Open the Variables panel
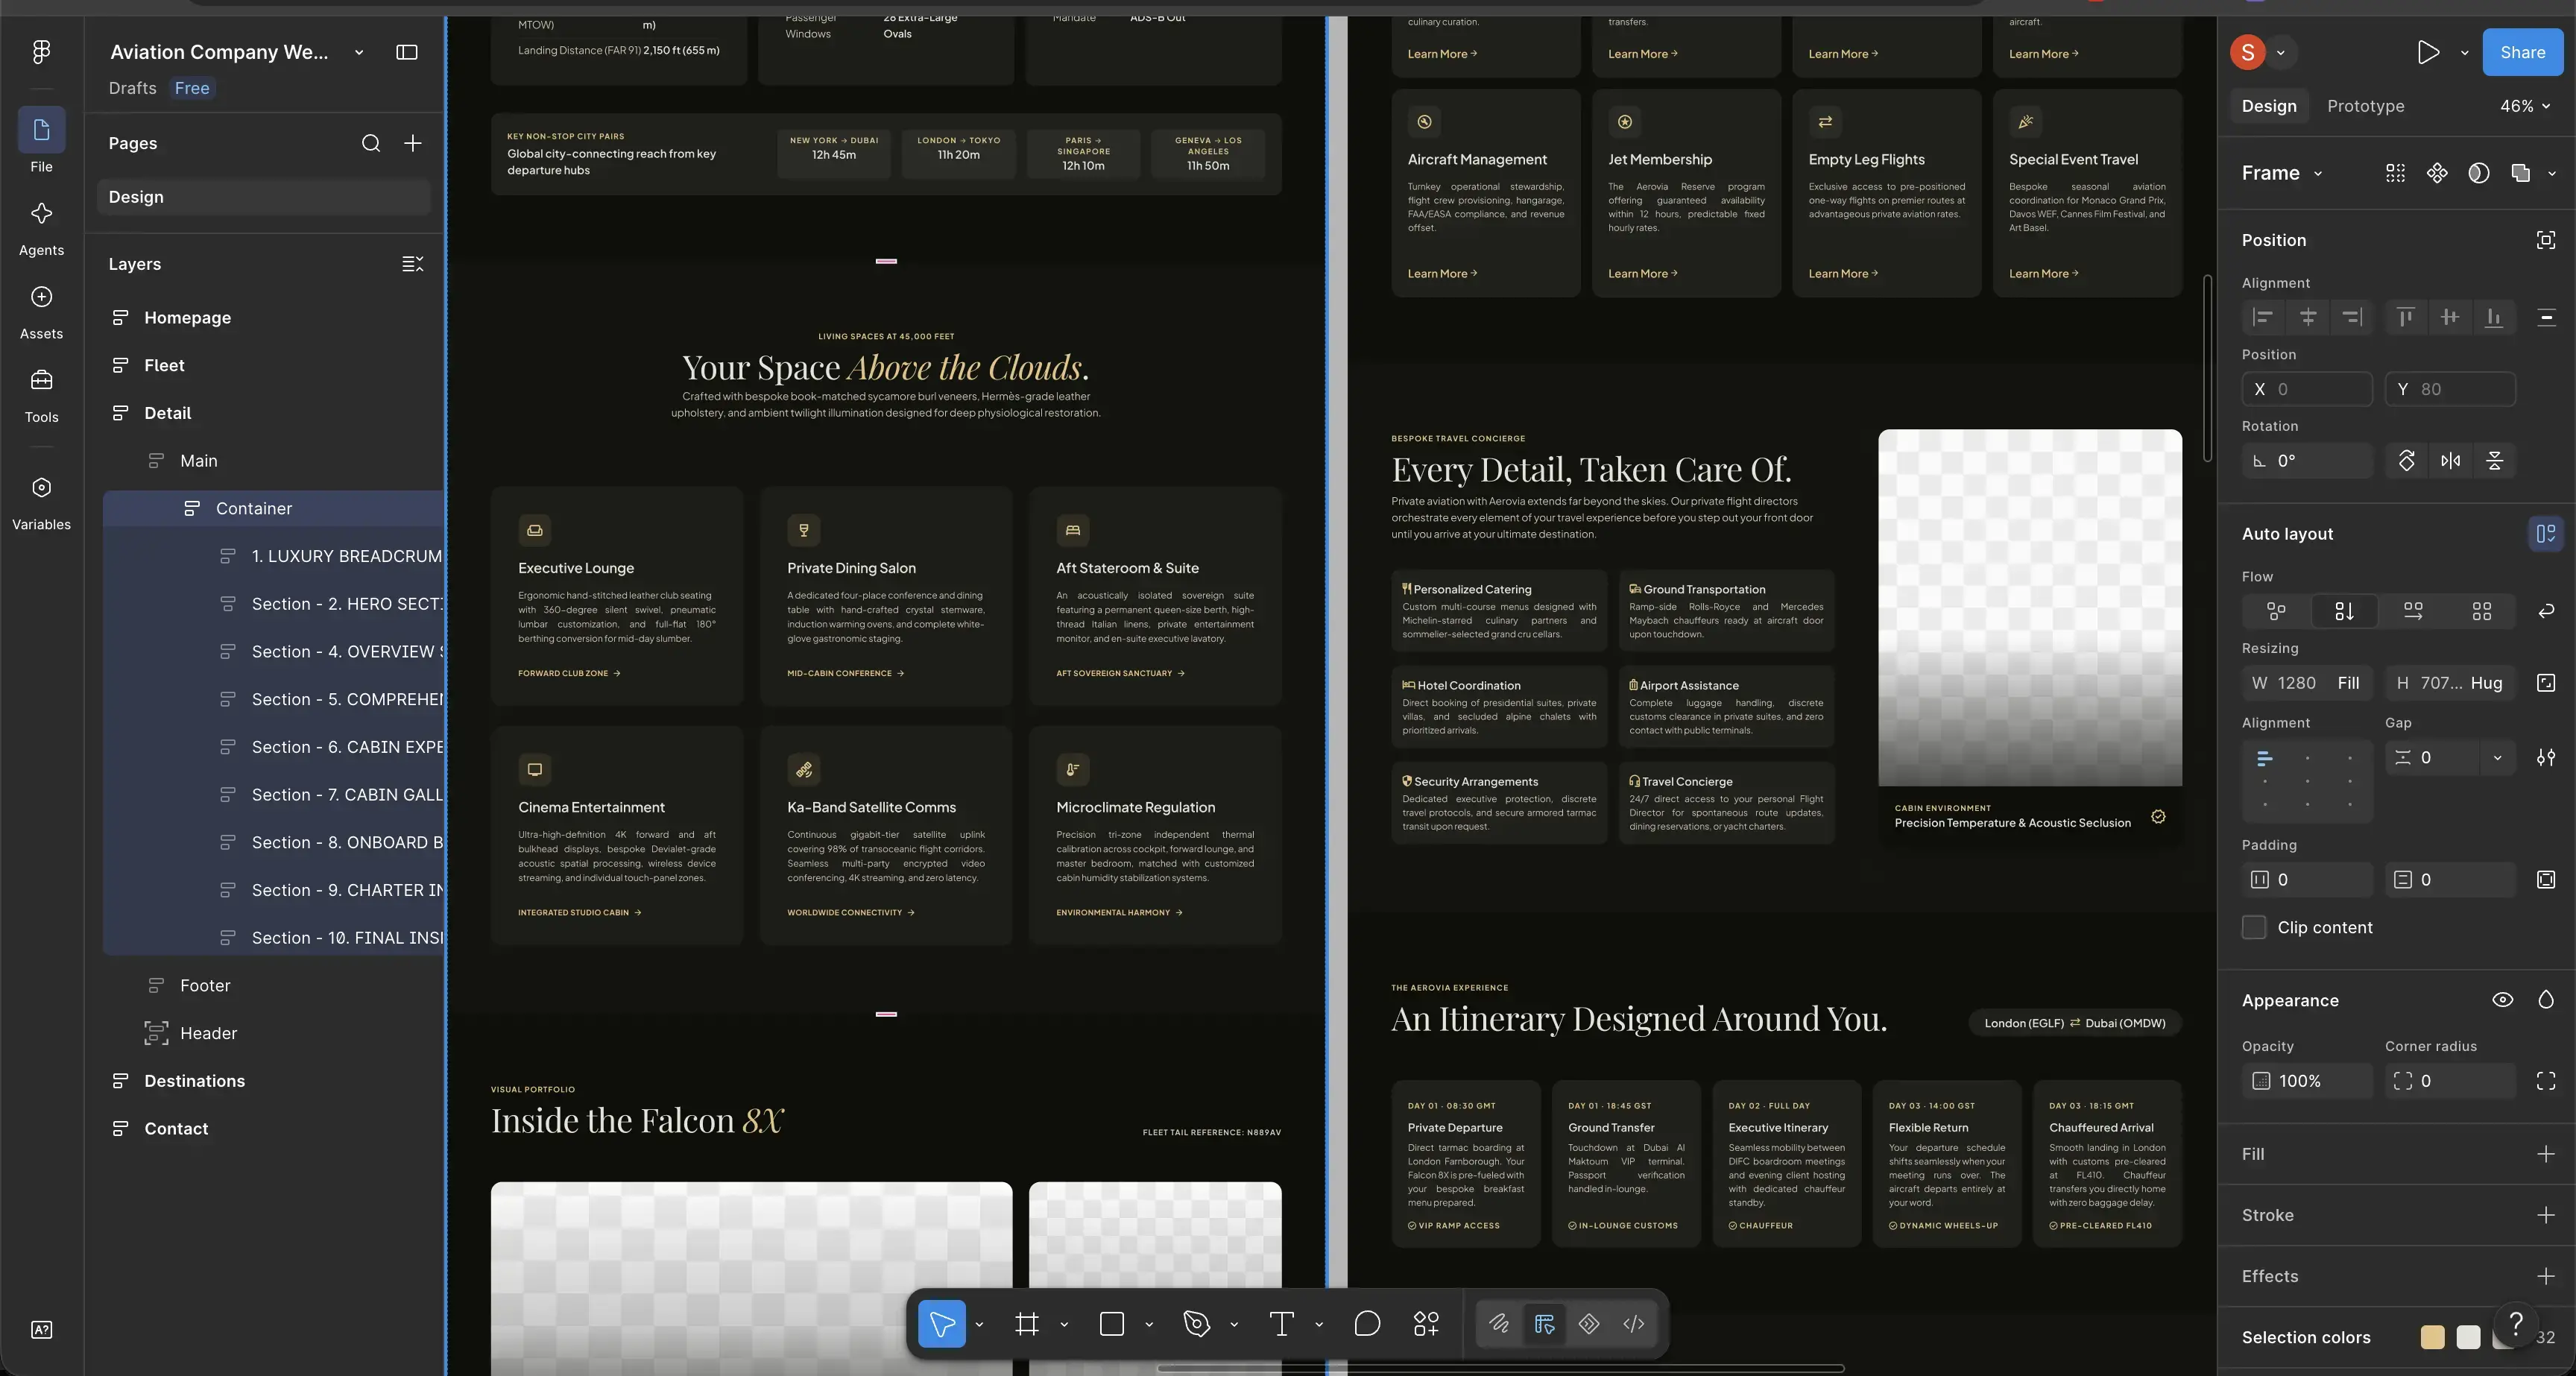 coord(41,503)
